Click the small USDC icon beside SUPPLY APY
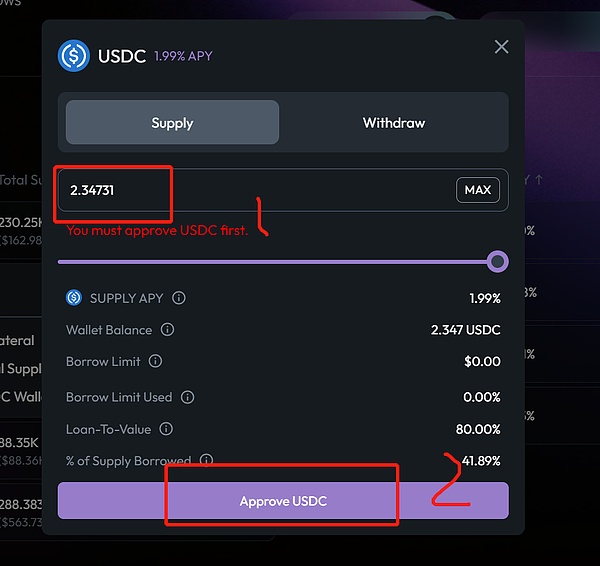600x566 pixels. coord(74,298)
